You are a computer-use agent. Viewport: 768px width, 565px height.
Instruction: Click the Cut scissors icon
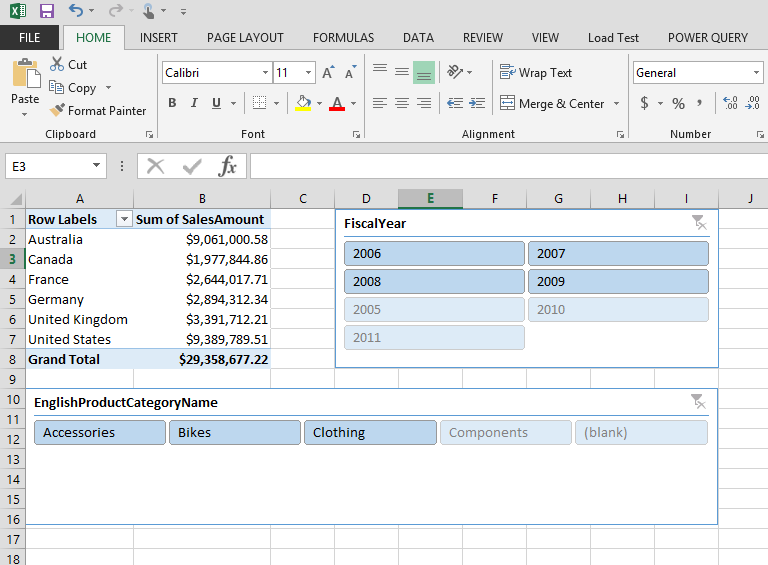click(57, 64)
